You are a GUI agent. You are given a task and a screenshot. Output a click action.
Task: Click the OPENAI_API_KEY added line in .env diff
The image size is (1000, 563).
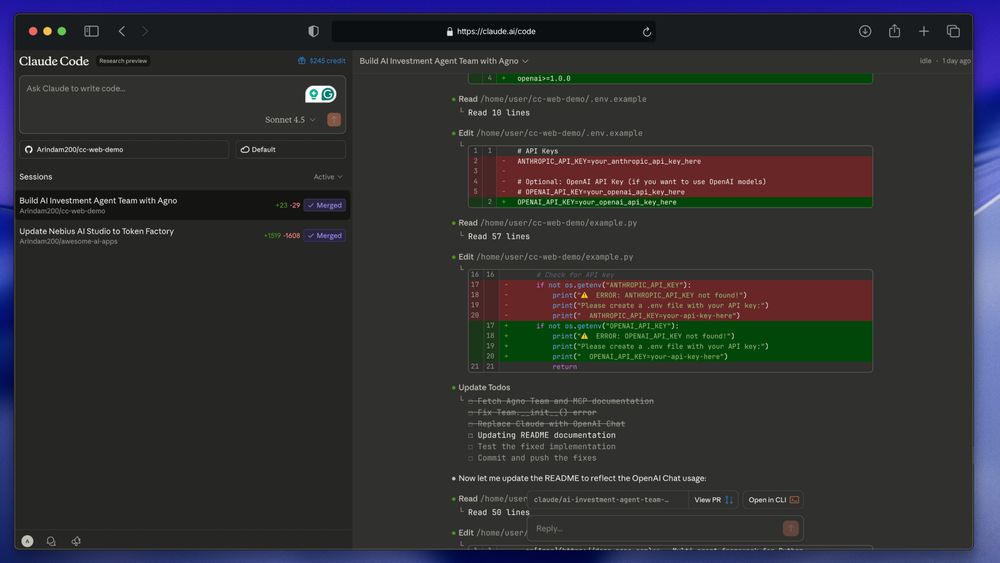(670, 202)
